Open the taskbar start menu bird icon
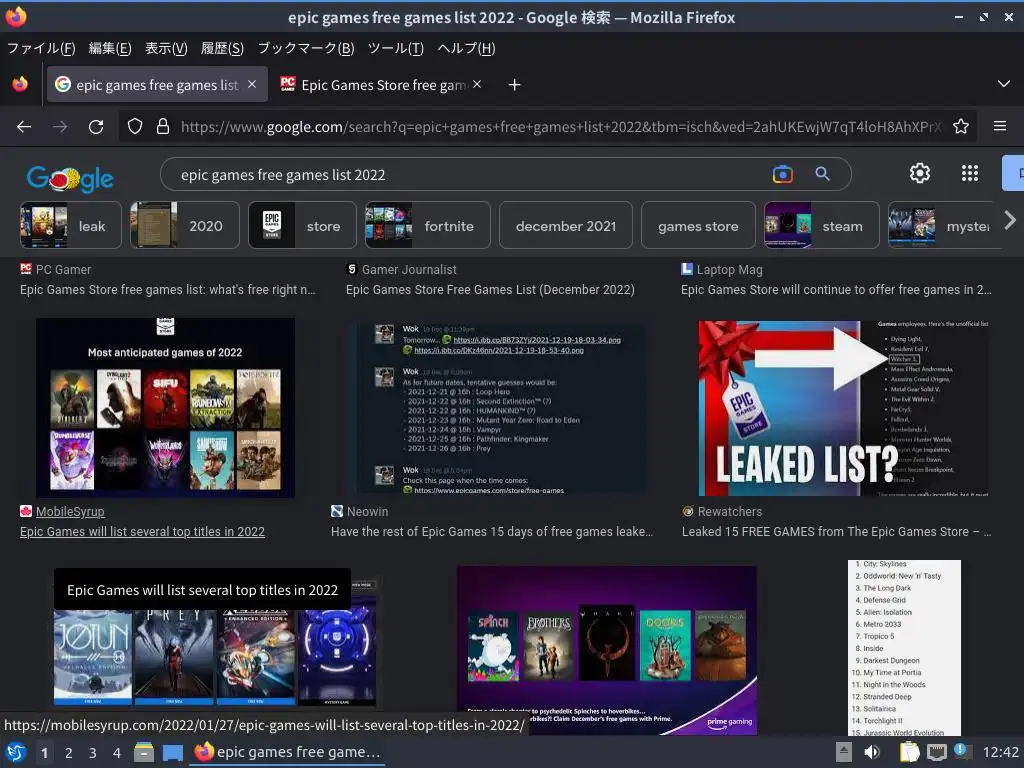This screenshot has height=768, width=1024. (x=16, y=752)
